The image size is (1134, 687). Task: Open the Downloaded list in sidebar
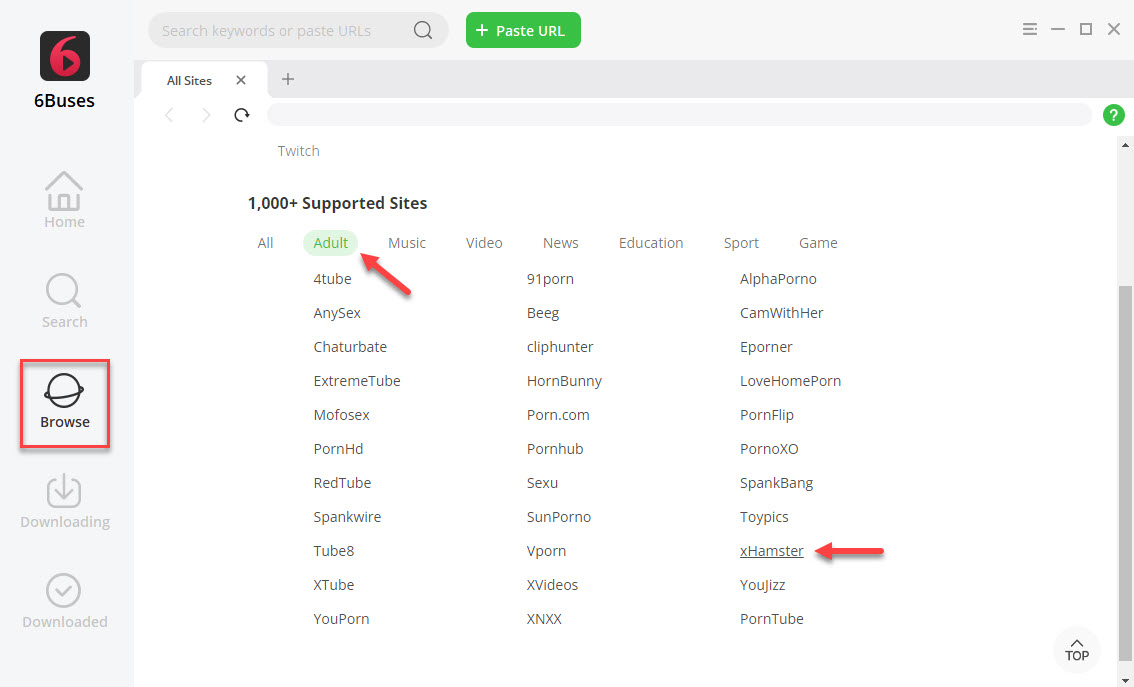[64, 601]
